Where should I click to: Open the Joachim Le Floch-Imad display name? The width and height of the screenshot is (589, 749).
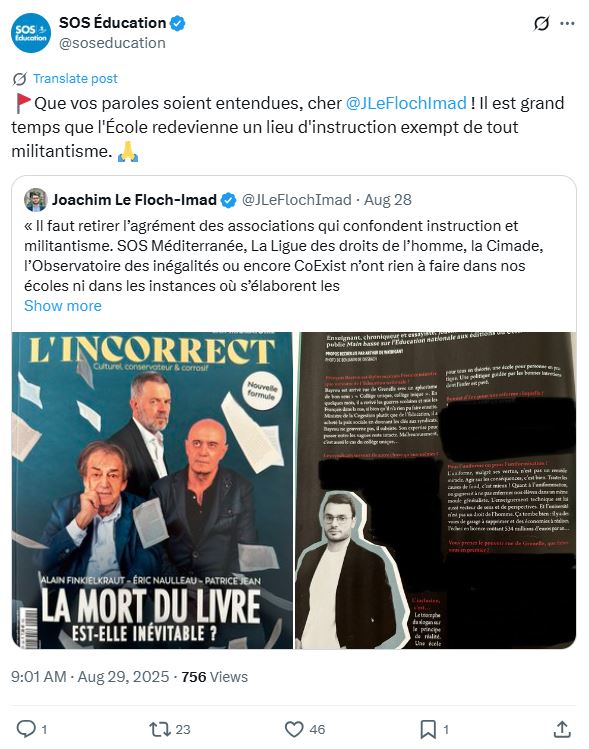coord(135,200)
